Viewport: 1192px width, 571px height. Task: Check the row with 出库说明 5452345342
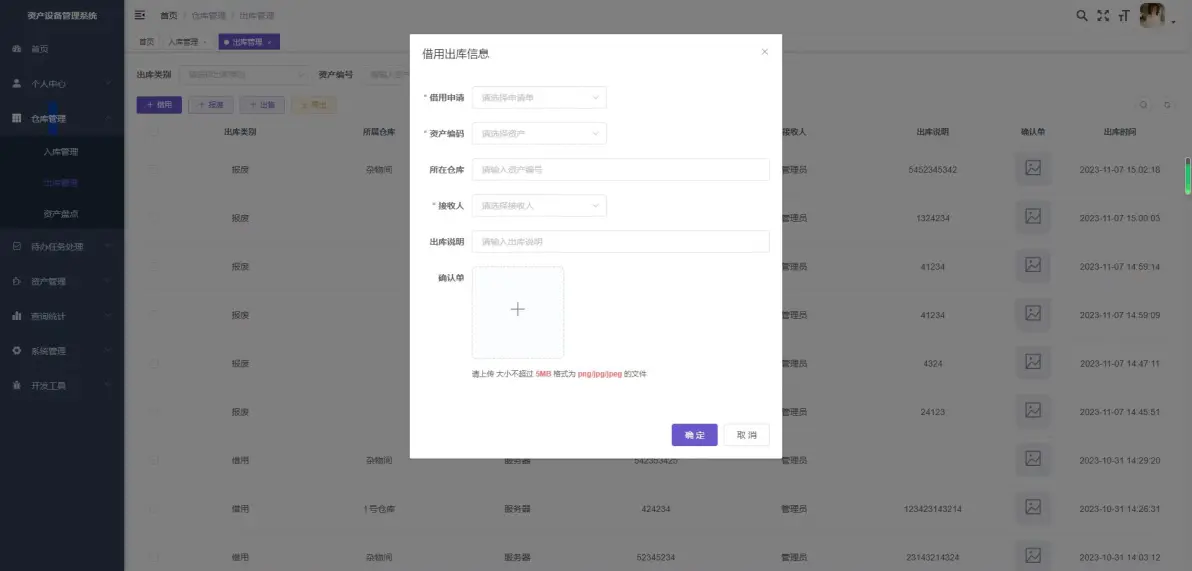[x=154, y=169]
